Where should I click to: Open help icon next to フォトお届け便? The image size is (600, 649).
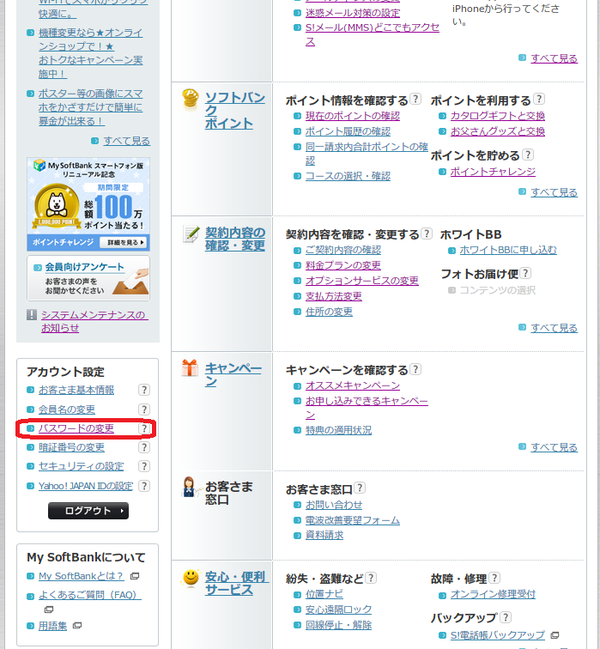pyautogui.click(x=525, y=273)
